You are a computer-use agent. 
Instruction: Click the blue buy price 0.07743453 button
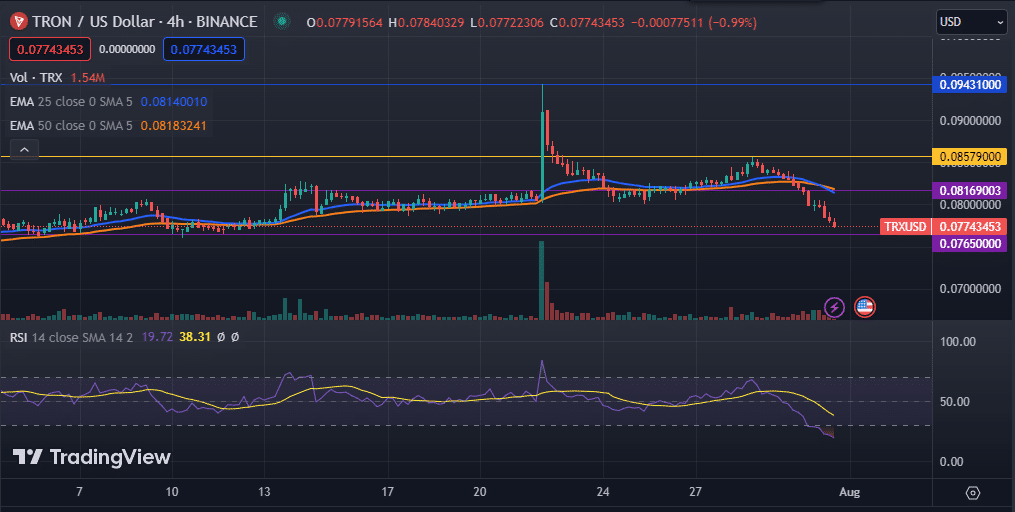click(x=204, y=49)
